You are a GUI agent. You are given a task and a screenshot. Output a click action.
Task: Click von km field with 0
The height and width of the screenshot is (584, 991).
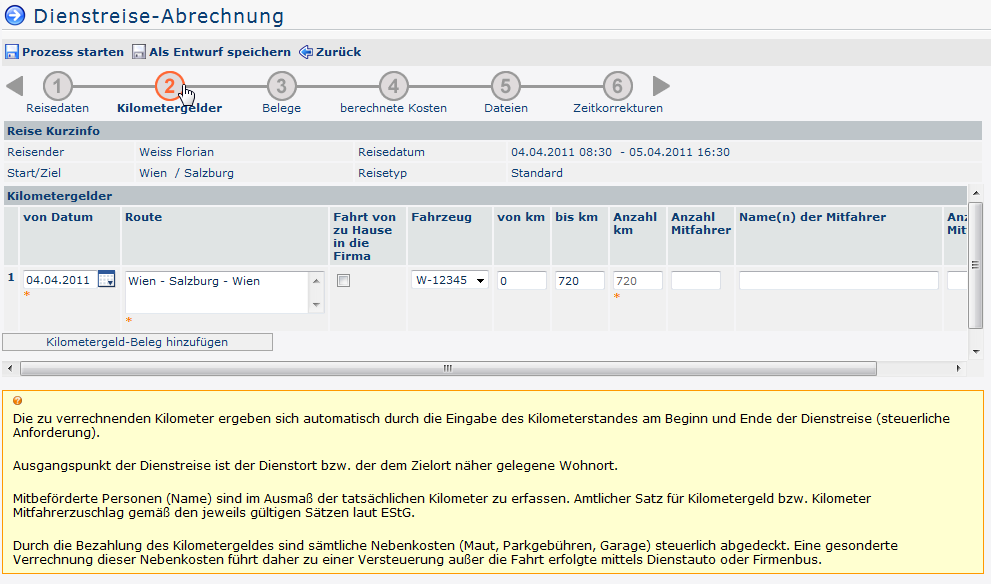click(521, 281)
